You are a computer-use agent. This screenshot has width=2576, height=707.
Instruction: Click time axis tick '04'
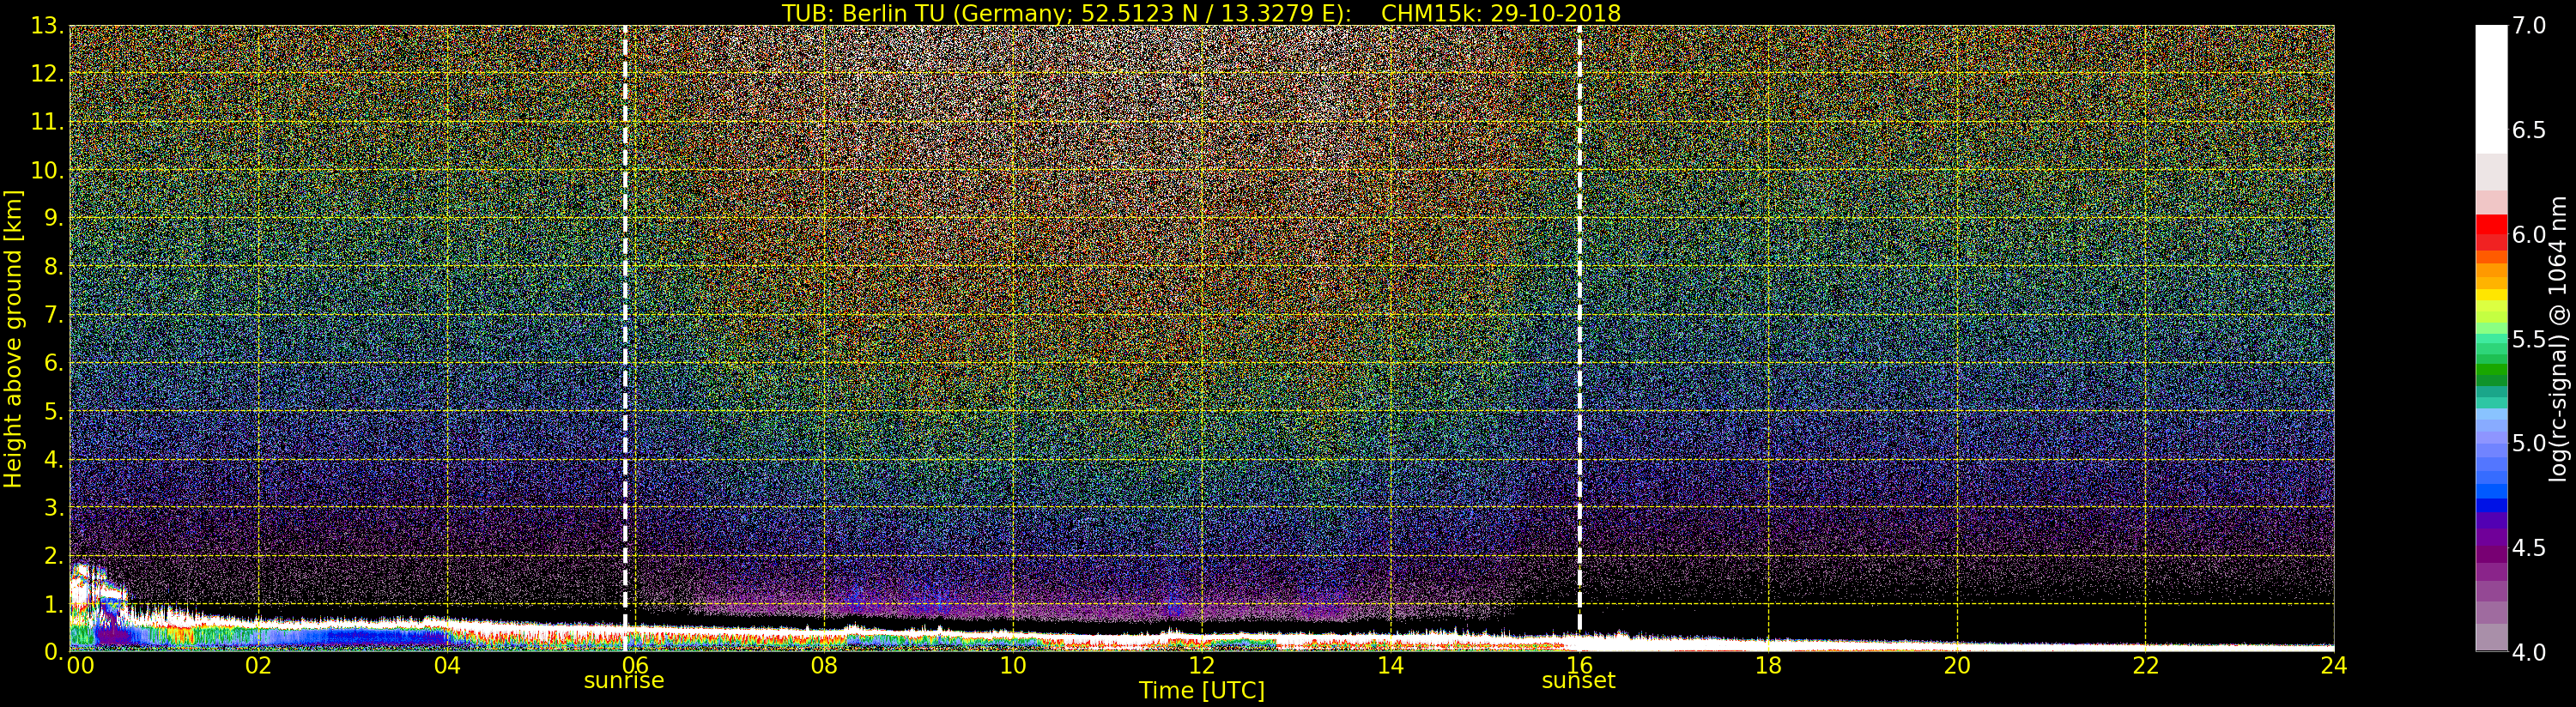pos(447,665)
